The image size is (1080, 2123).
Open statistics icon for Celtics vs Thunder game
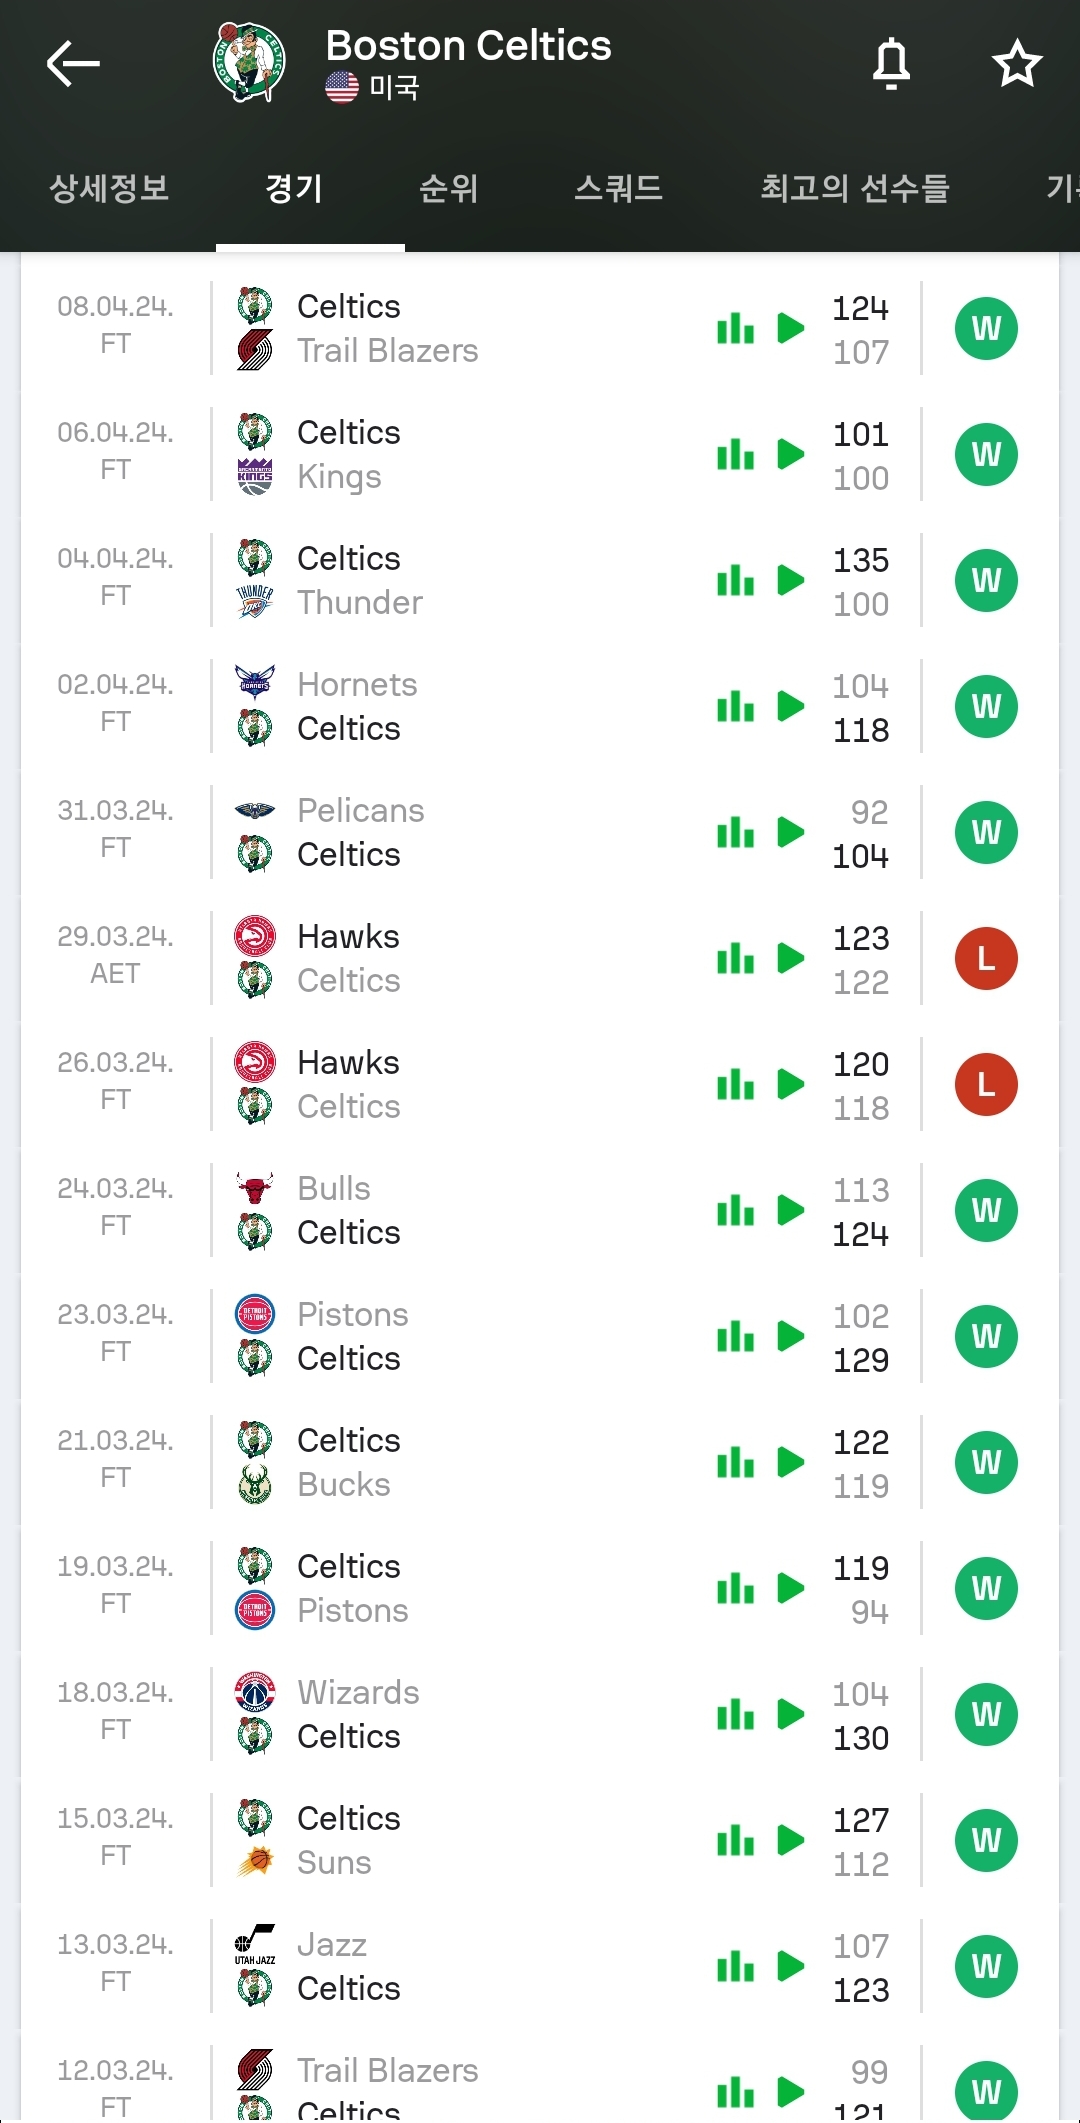pyautogui.click(x=736, y=580)
